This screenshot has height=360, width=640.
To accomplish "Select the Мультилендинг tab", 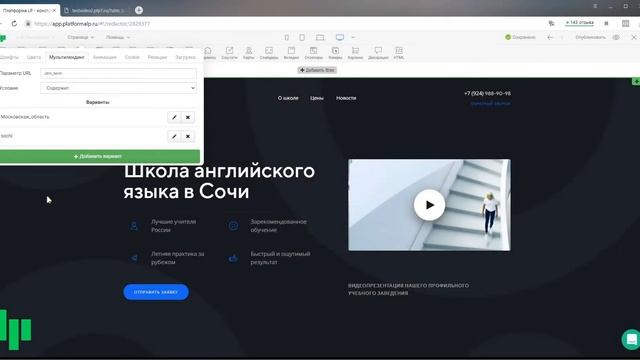I will coord(67,57).
